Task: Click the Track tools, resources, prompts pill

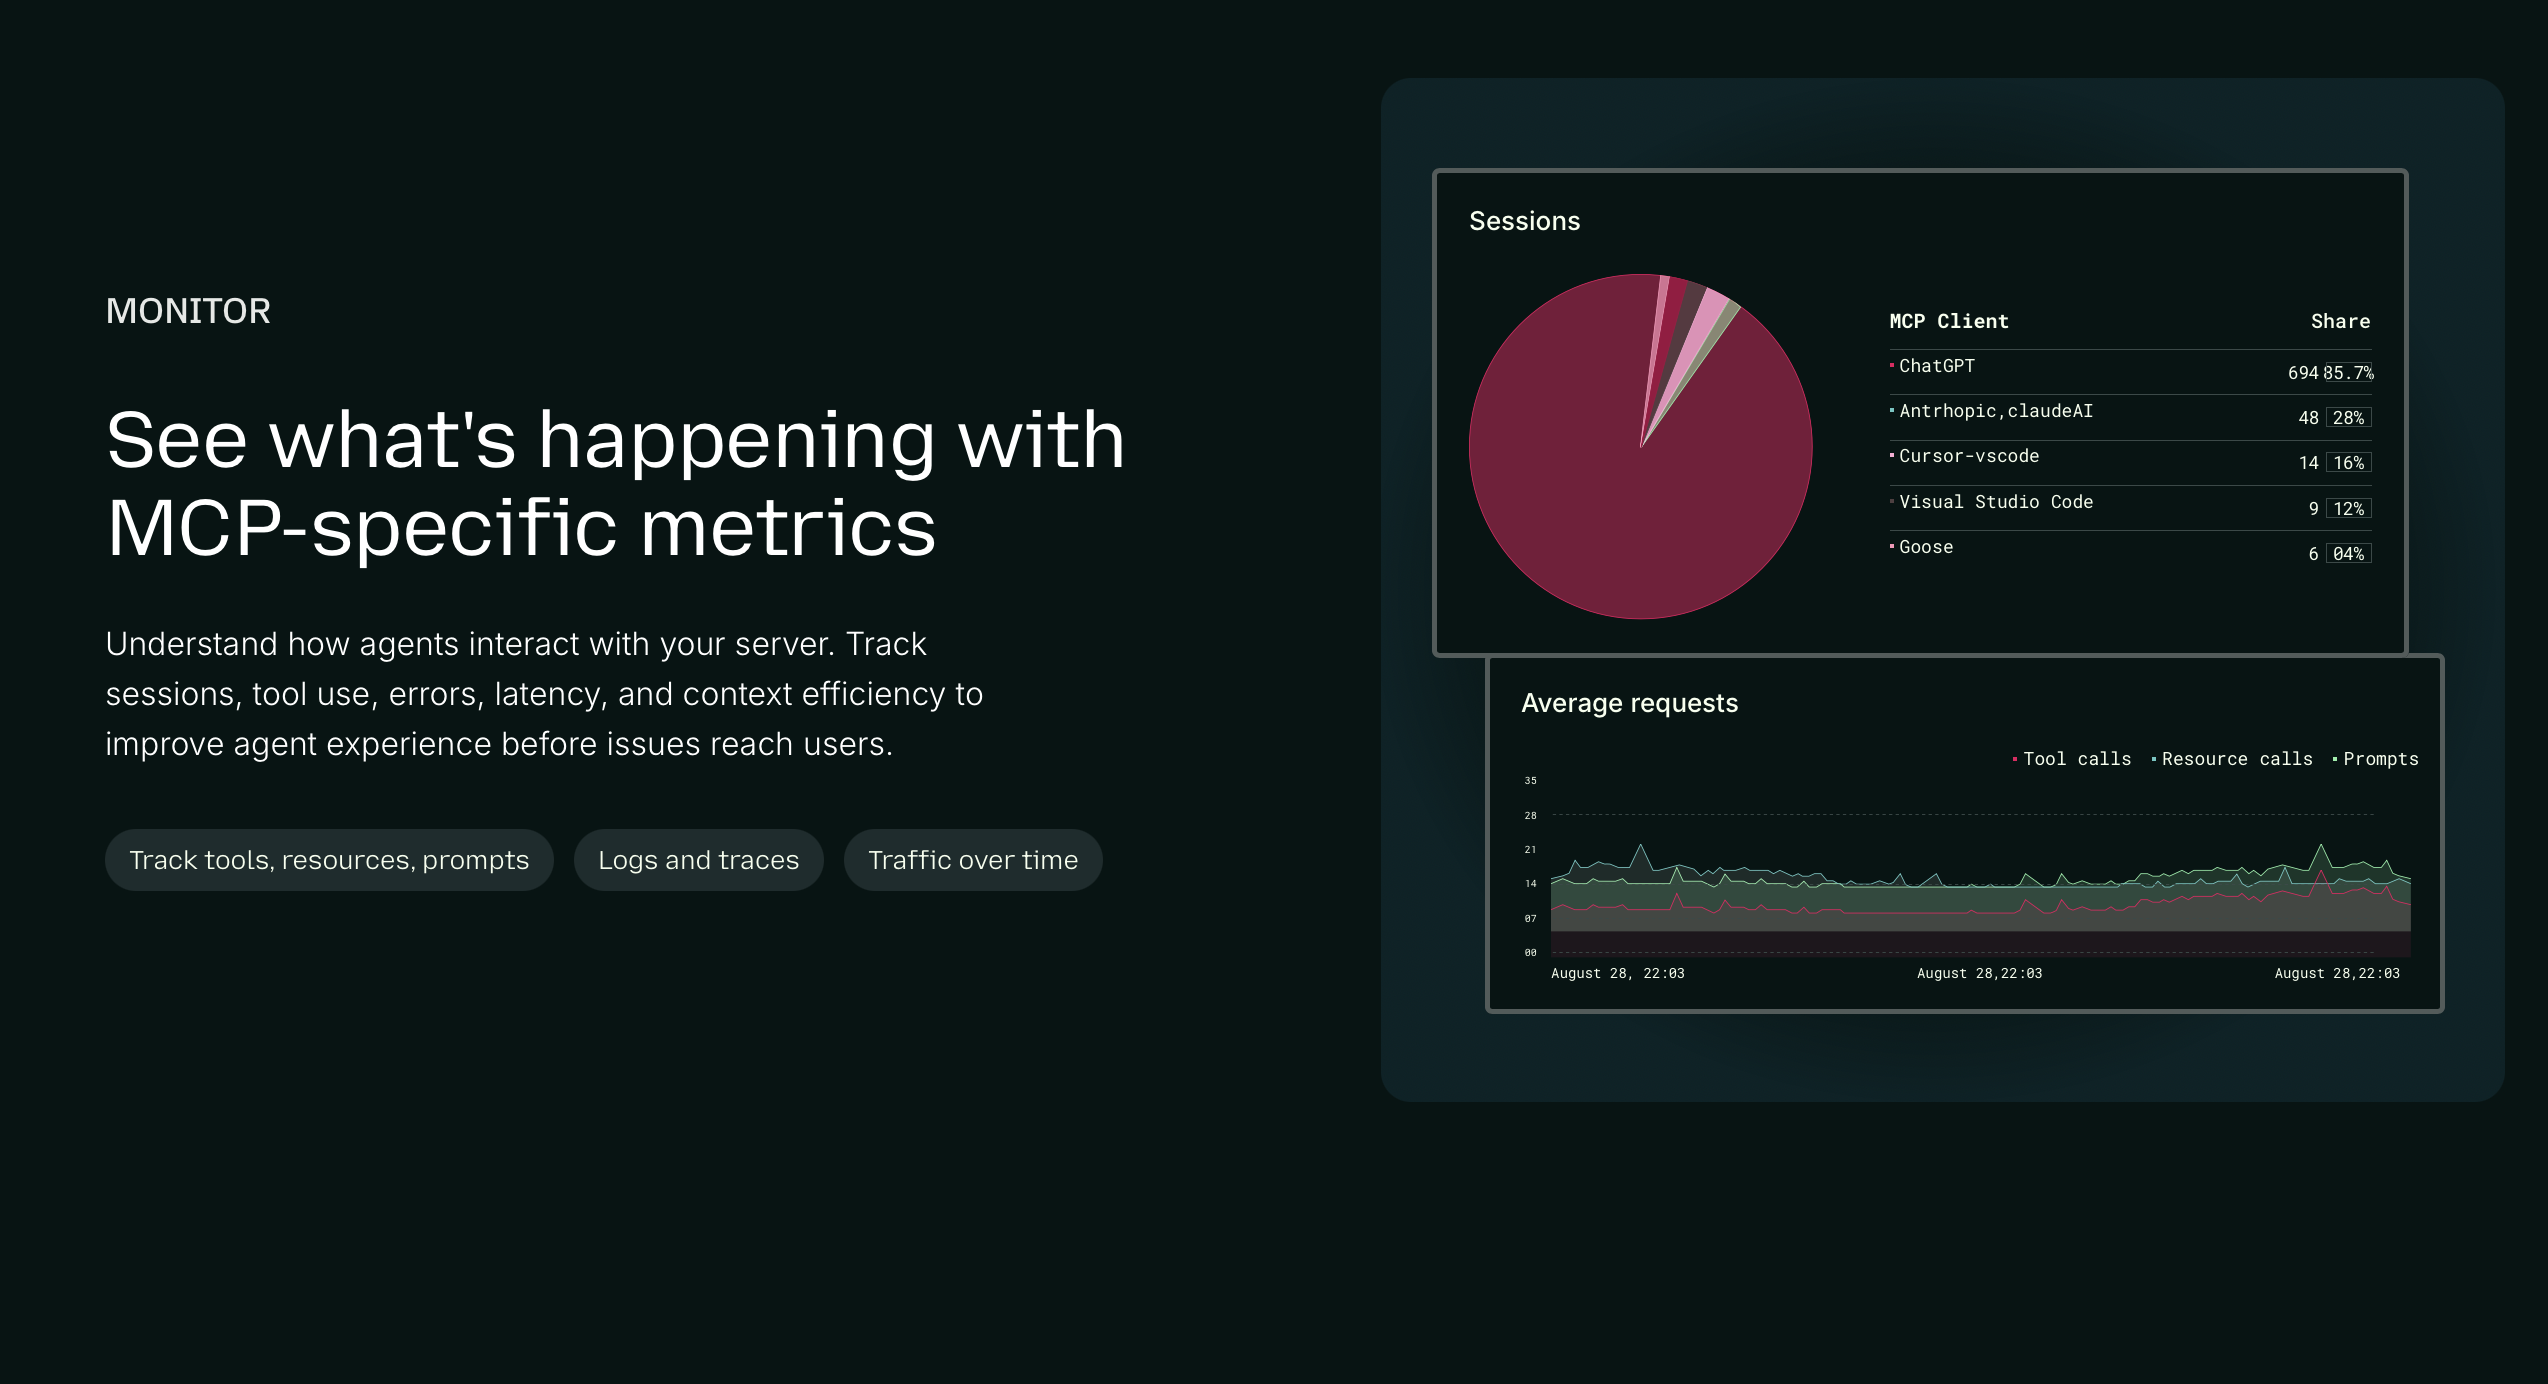Action: [x=329, y=860]
